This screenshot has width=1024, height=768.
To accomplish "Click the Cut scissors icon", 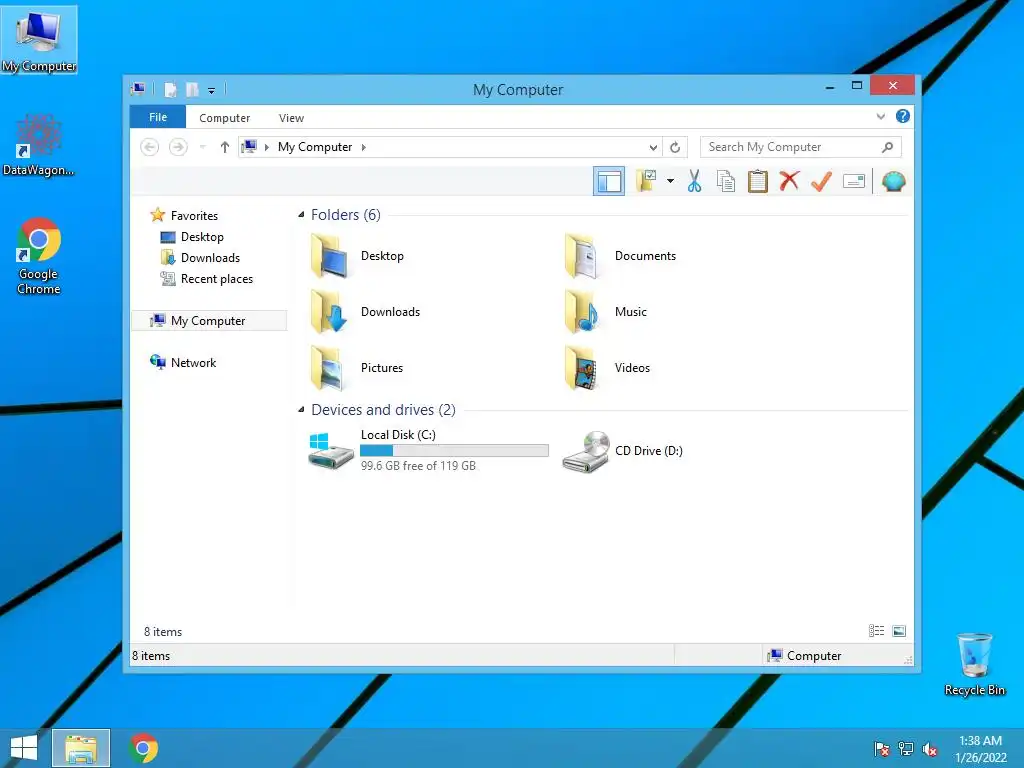I will 694,181.
